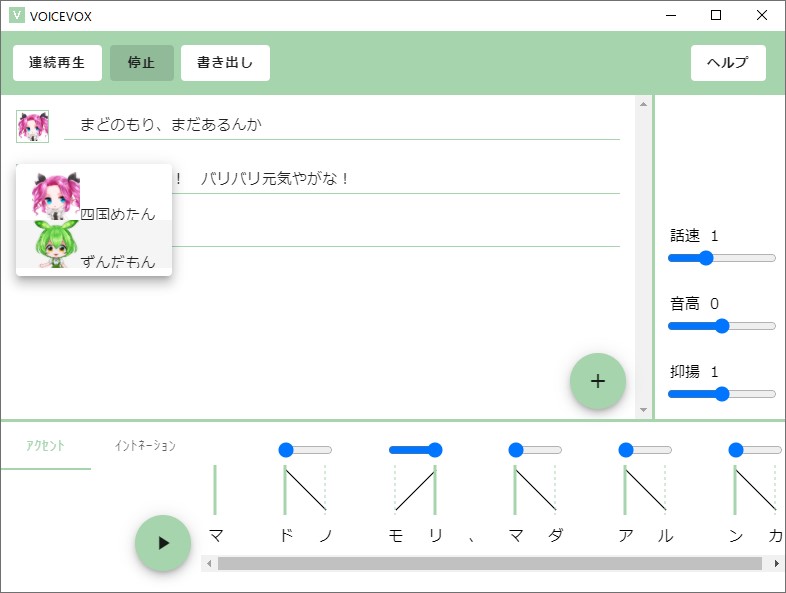Screen dimensions: 786x593
Task: Minimize the VOICEVOX window
Action: point(671,16)
